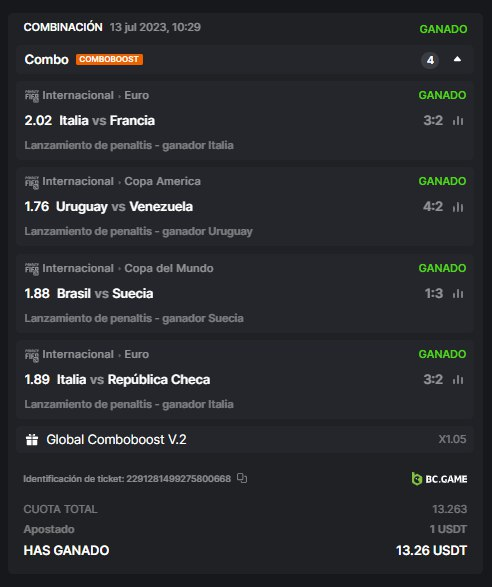Open the Italia vs República Checa match

coord(133,380)
